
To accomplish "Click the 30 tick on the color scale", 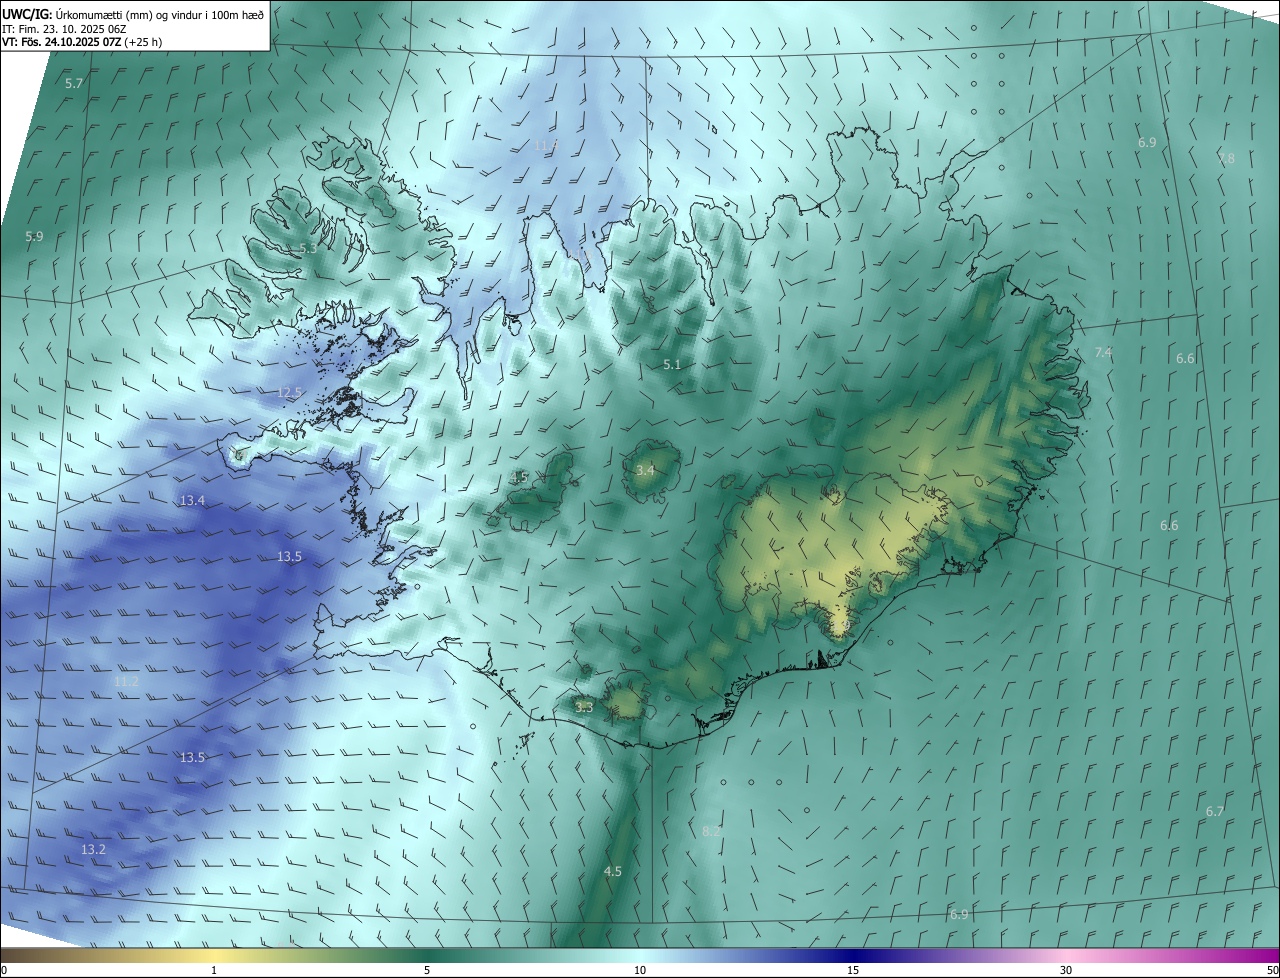I will pyautogui.click(x=1066, y=971).
